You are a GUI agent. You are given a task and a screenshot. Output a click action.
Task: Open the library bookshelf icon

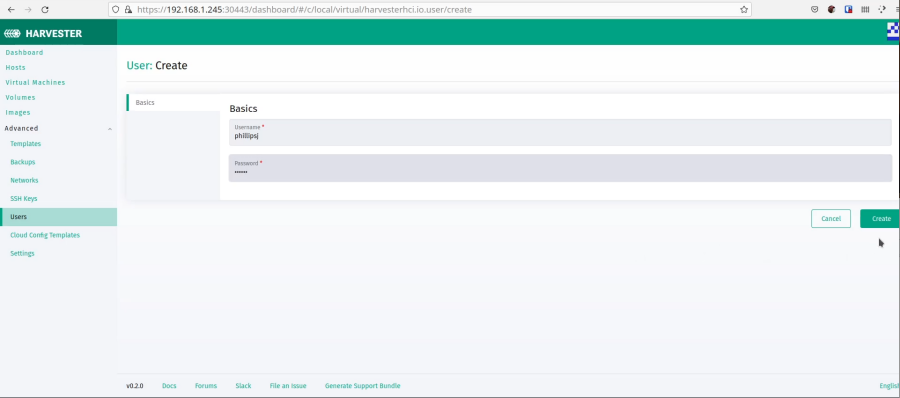(x=865, y=10)
